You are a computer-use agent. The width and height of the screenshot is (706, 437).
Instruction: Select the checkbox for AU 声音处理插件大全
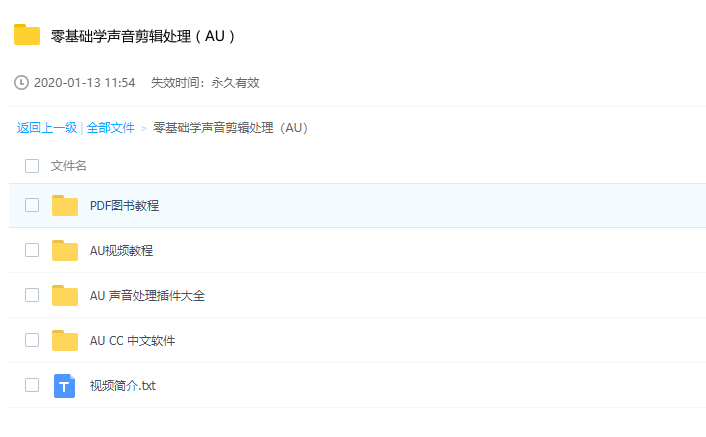[x=32, y=295]
